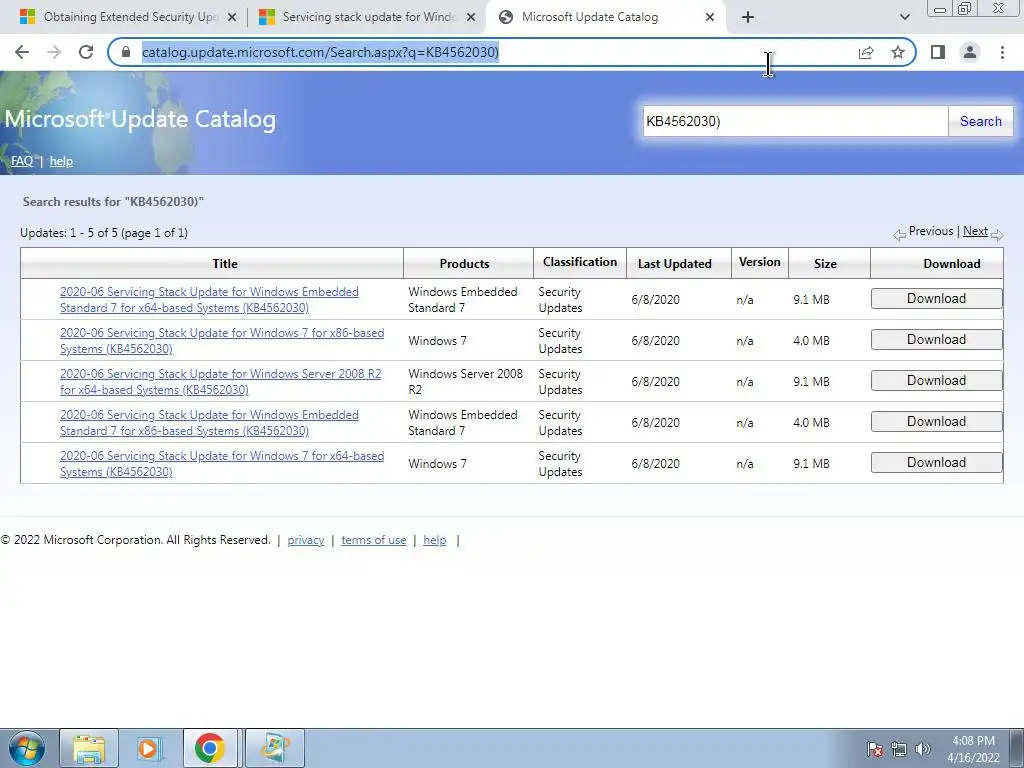Download Windows Embedded Standard 7 x64 update

pos(936,298)
